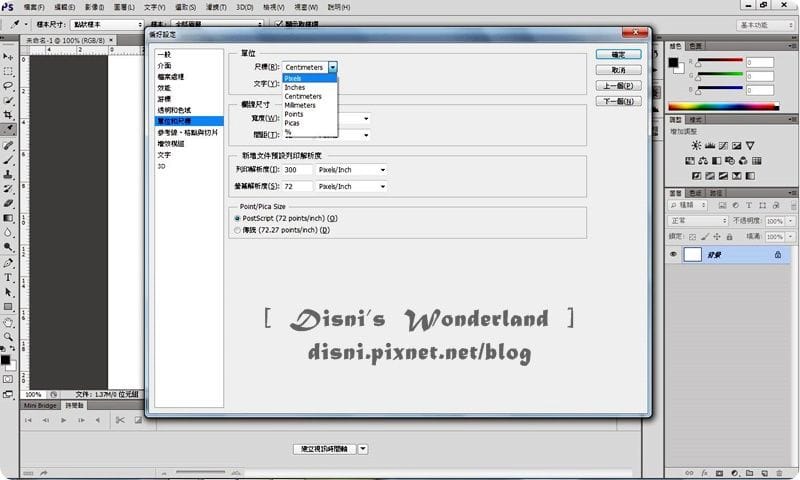Select the Hand tool
The width and height of the screenshot is (800, 480).
[x=8, y=323]
